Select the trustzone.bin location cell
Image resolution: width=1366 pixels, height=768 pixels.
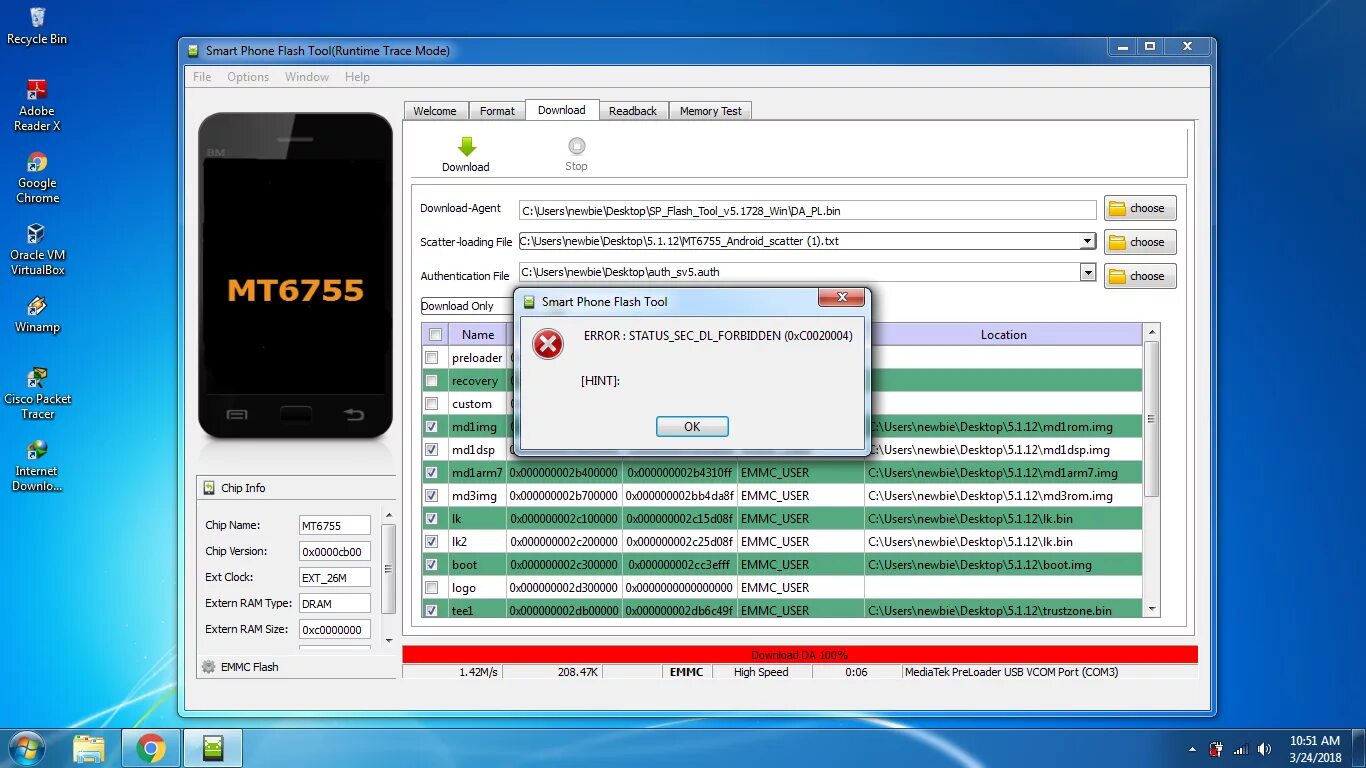point(1003,611)
